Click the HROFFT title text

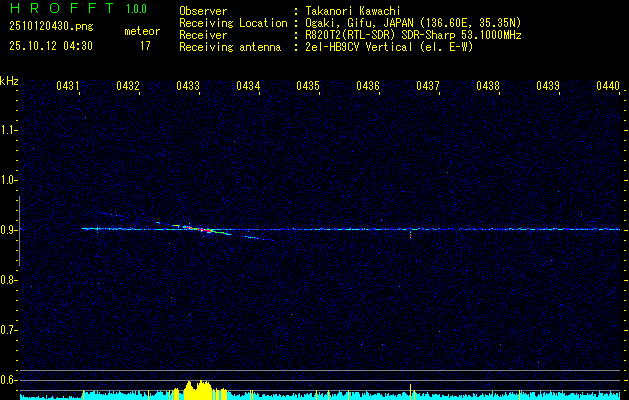[x=60, y=9]
